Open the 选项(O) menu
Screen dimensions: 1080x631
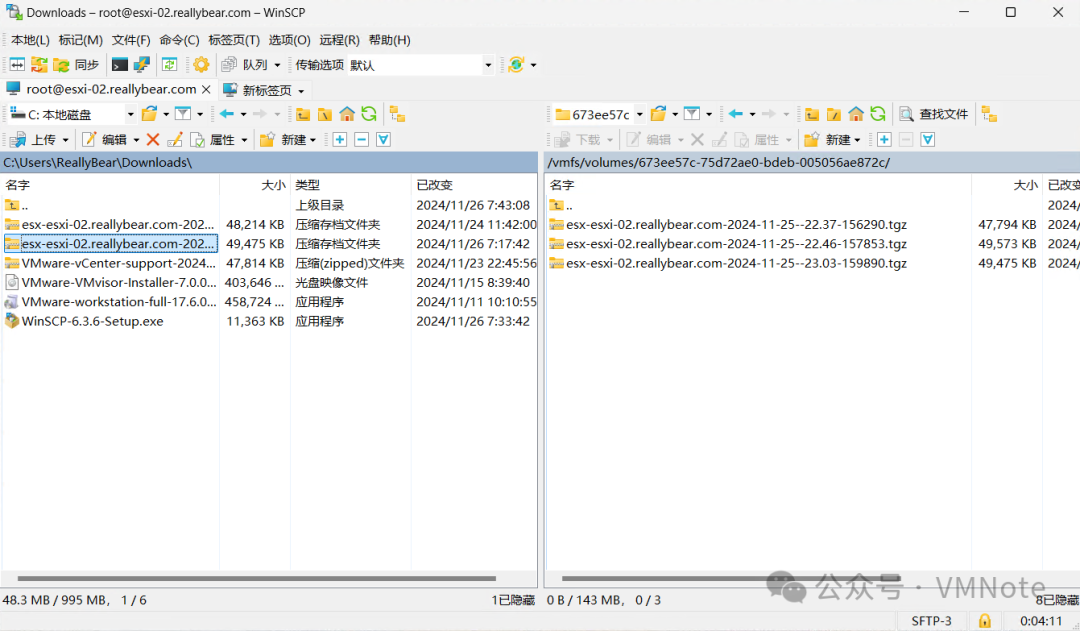click(x=289, y=40)
